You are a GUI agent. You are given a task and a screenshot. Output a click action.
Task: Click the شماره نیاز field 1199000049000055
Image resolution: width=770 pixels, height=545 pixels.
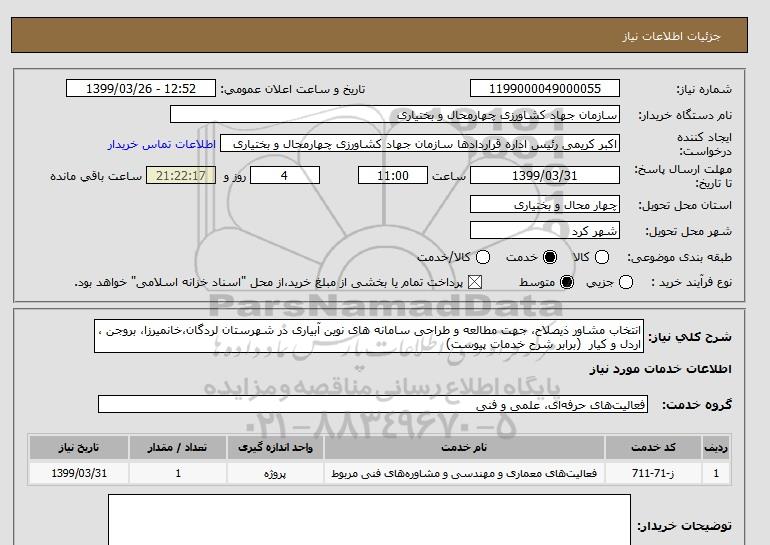click(545, 89)
